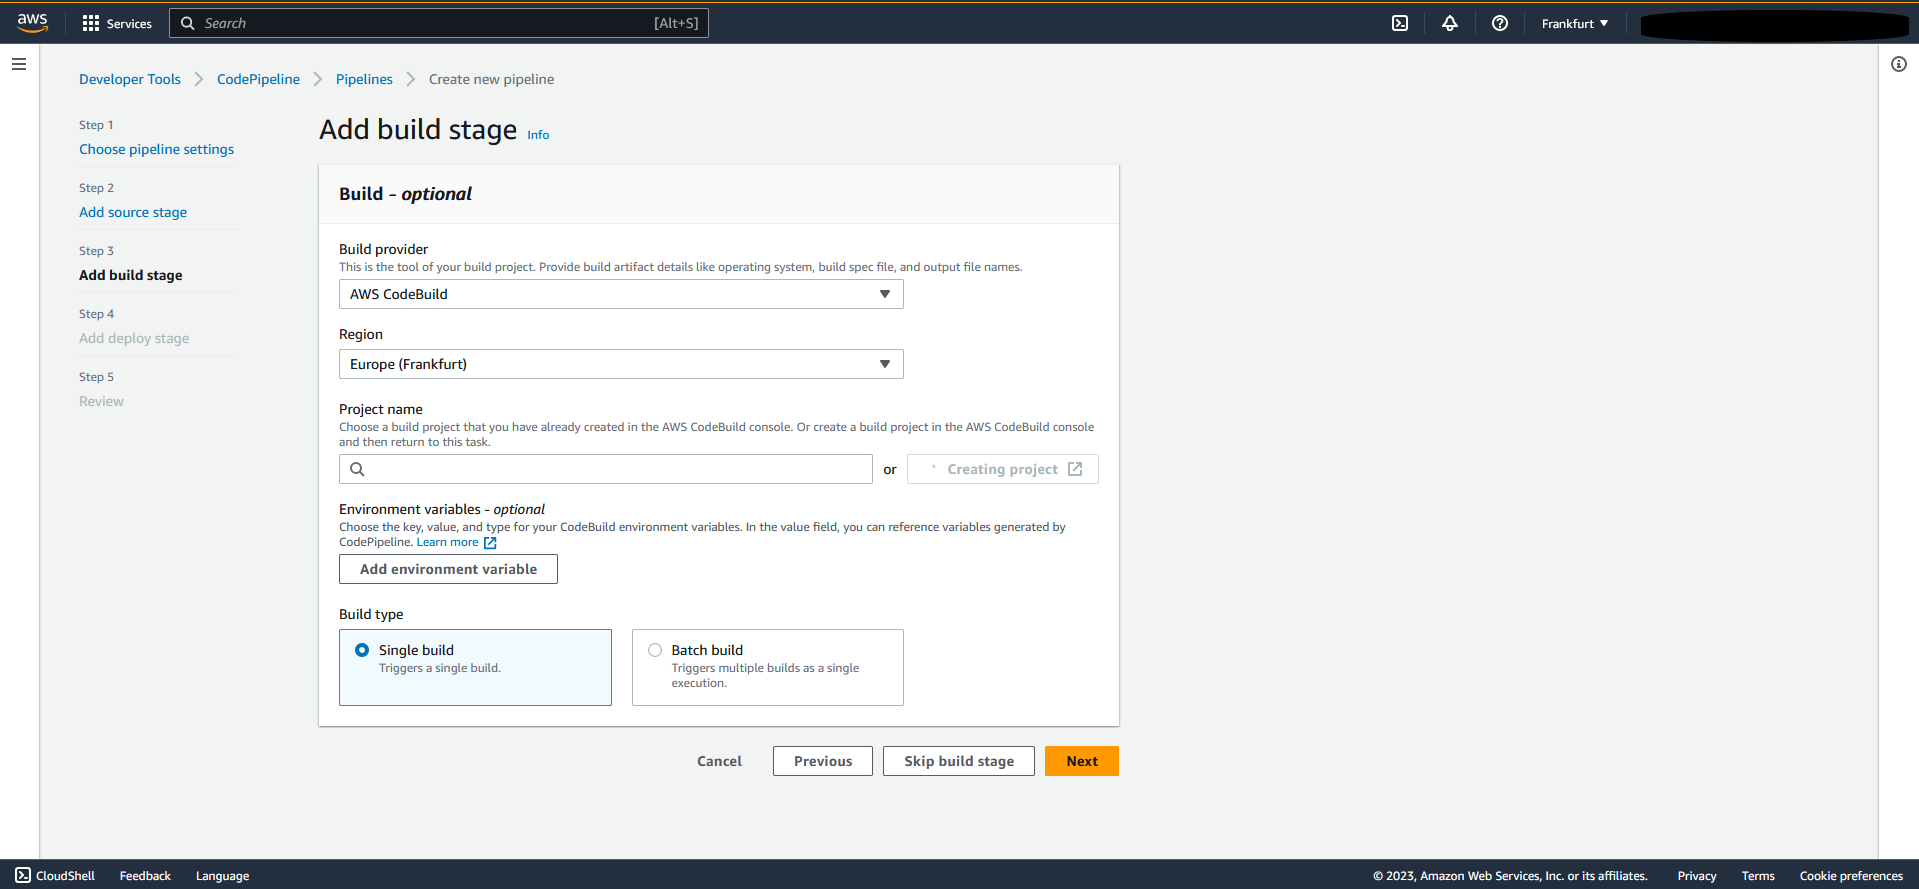
Task: Toggle the hamburger side navigation menu
Action: point(19,64)
